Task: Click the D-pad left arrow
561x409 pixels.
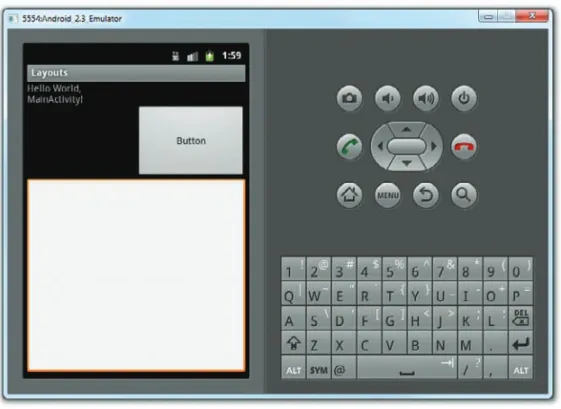Action: 380,146
